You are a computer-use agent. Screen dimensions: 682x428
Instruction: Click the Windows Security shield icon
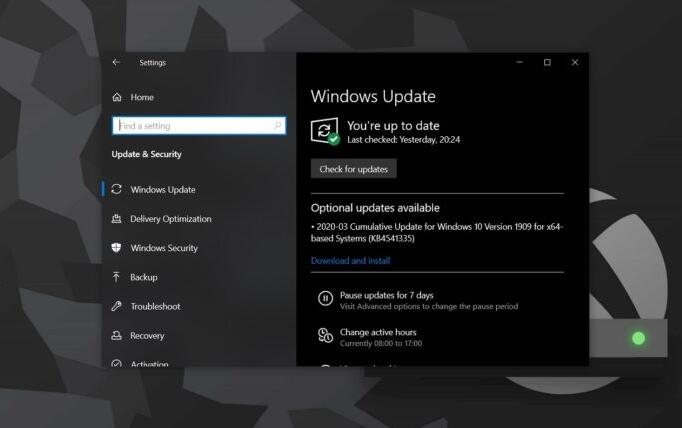click(116, 247)
